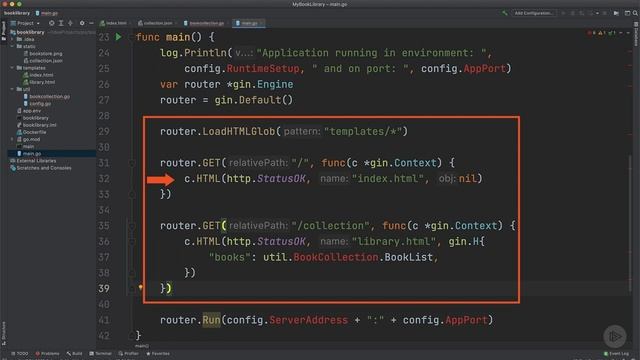This screenshot has height=360, width=640.
Task: Select config.go in project tree
Action: (x=37, y=104)
